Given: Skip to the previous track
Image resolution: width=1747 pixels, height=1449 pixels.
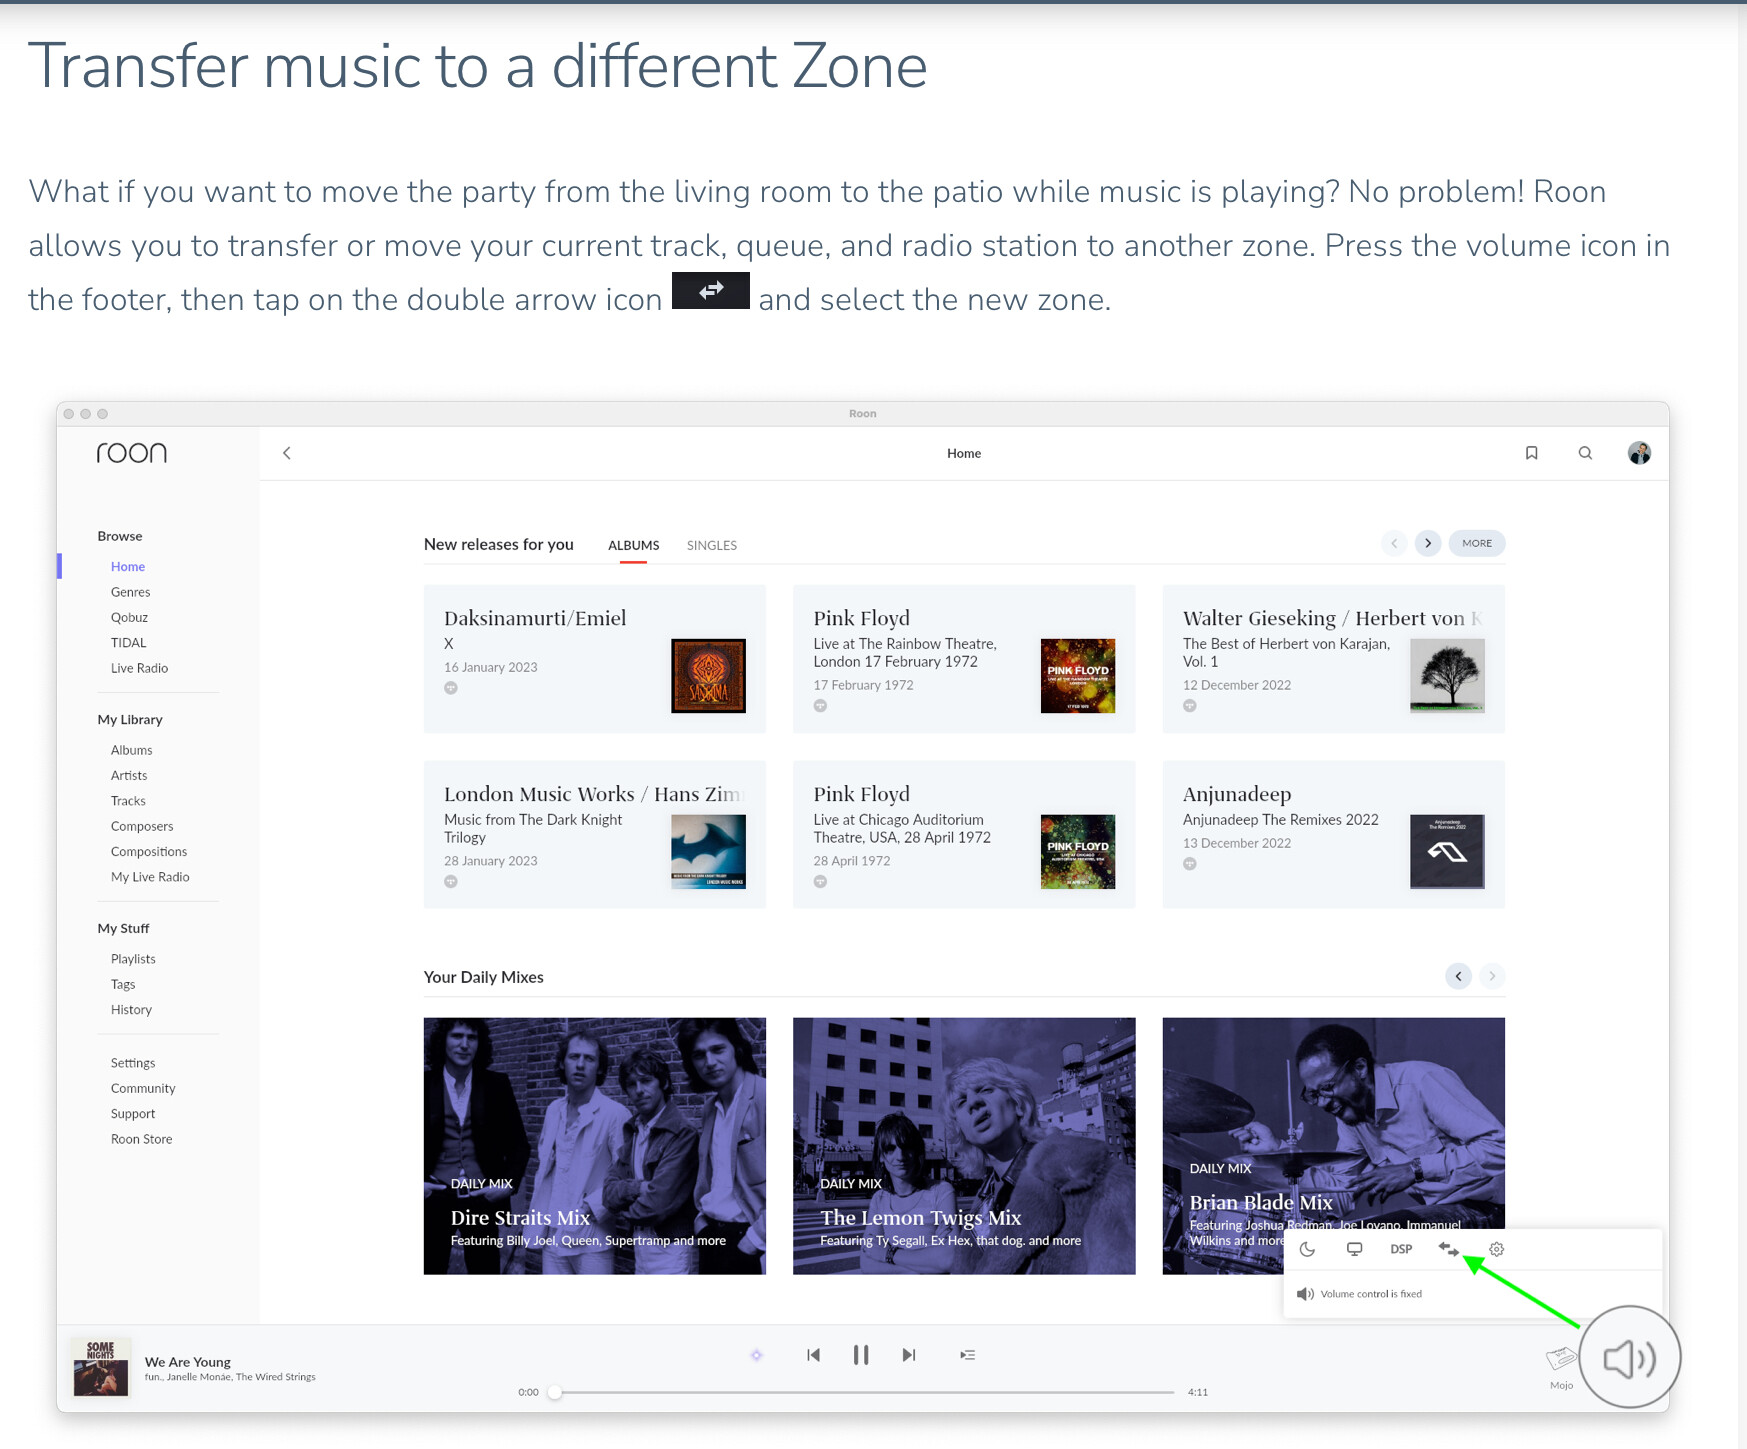Looking at the screenshot, I should click(x=813, y=1355).
